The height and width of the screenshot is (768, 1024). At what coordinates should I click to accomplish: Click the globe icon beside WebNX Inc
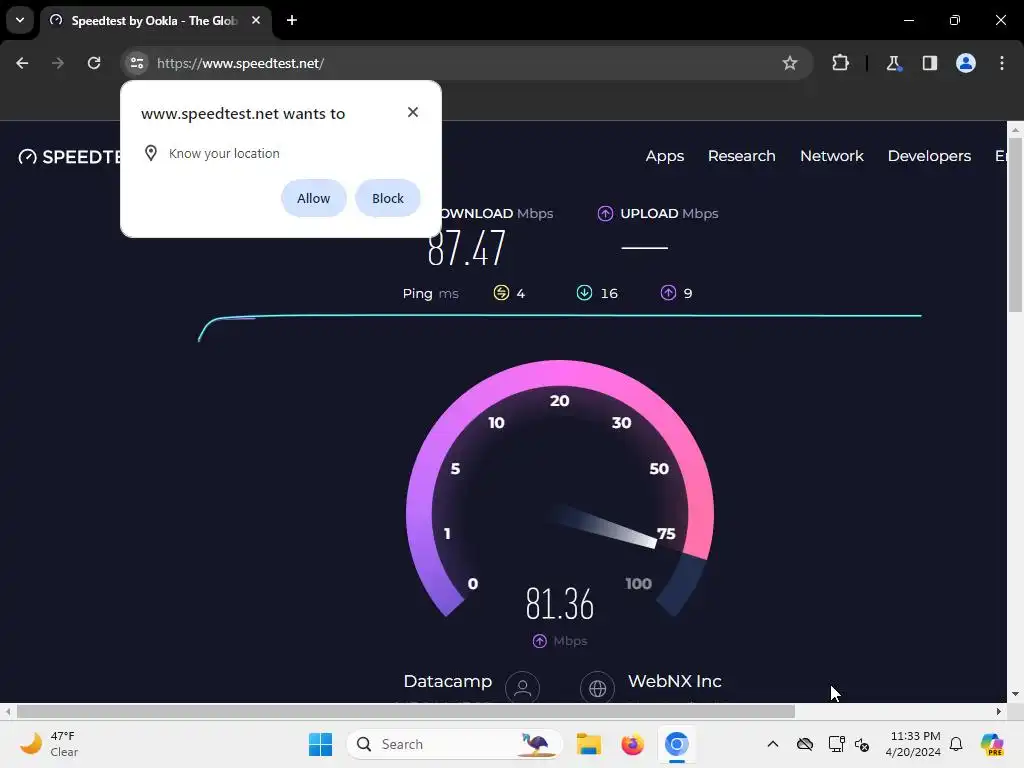pos(598,688)
